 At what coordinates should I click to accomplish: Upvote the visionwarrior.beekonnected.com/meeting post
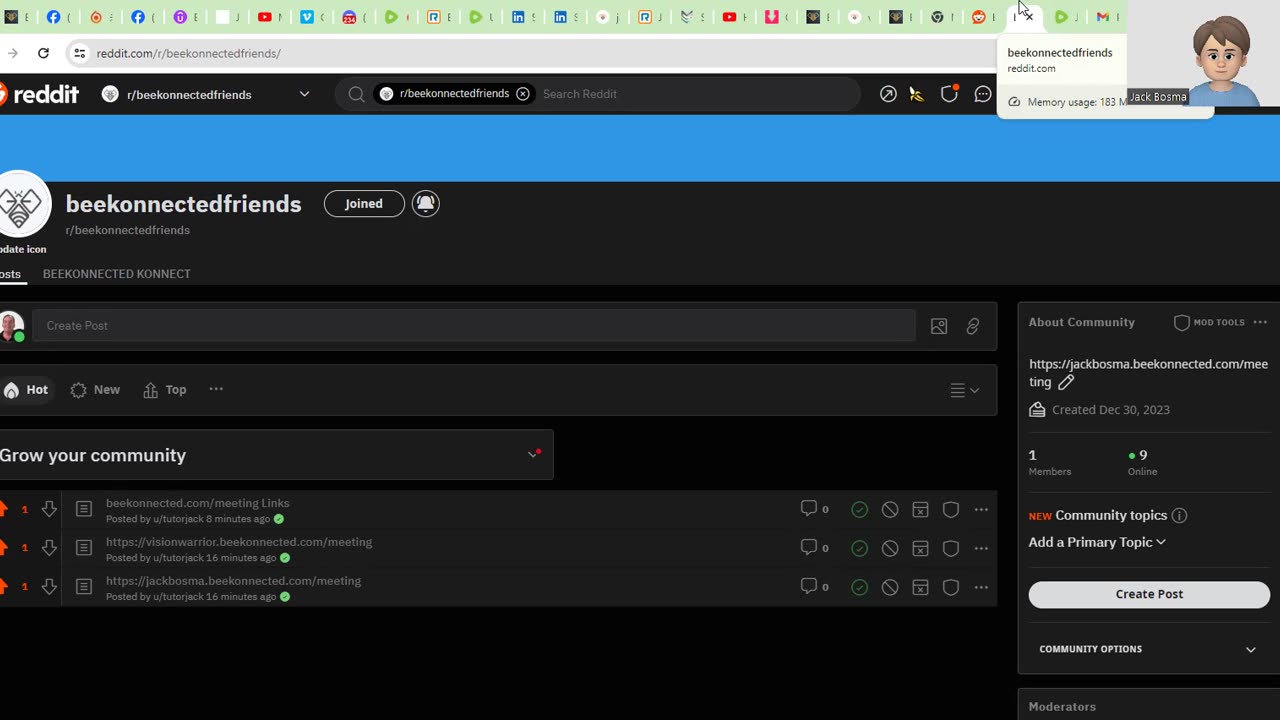[3, 548]
